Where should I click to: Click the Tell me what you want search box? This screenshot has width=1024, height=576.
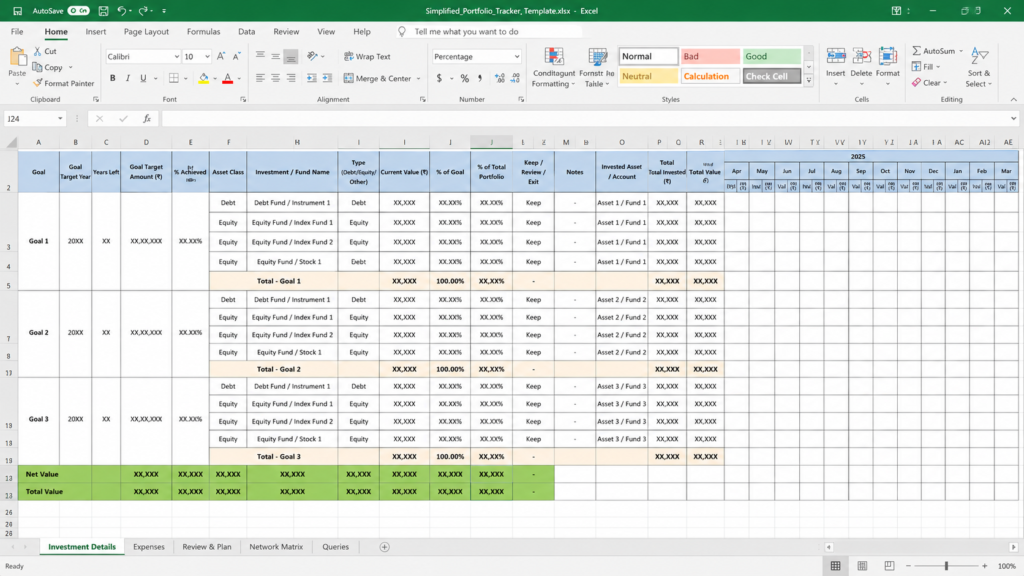pos(490,31)
